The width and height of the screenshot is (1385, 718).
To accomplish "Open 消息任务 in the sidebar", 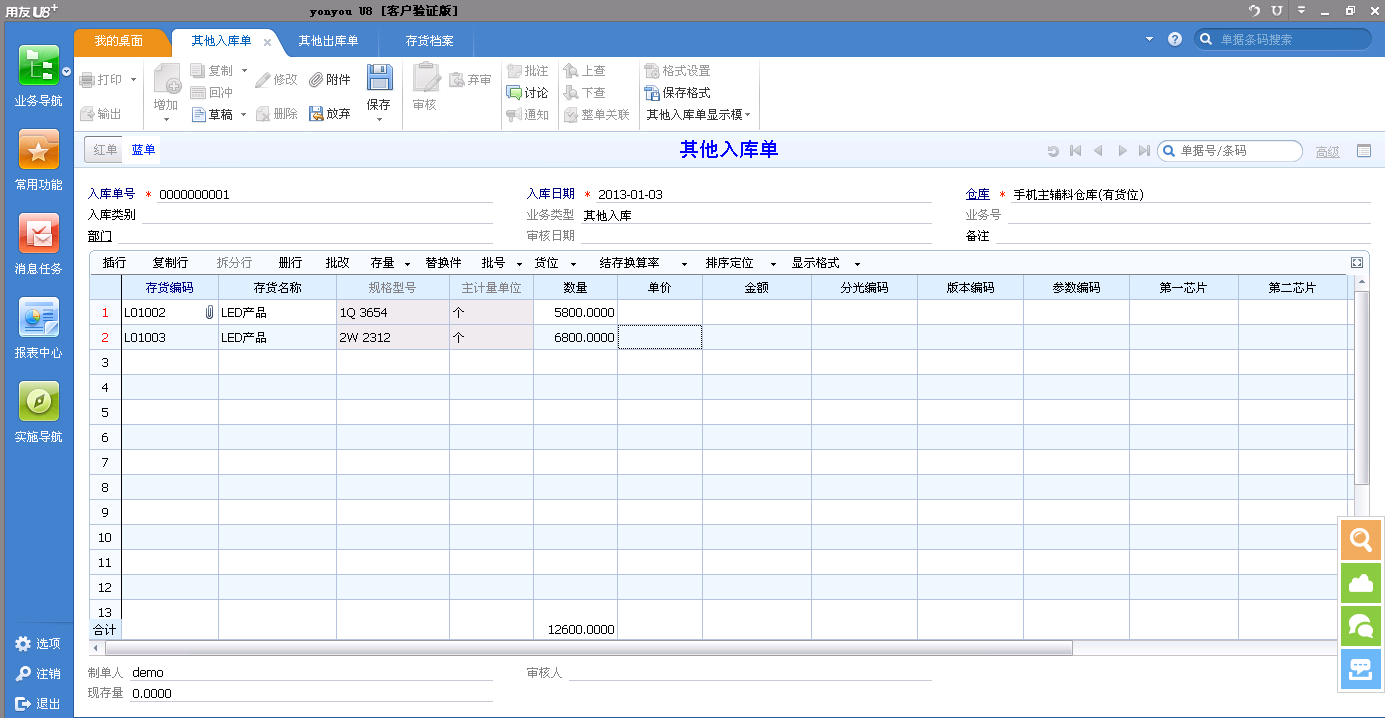I will pos(39,245).
